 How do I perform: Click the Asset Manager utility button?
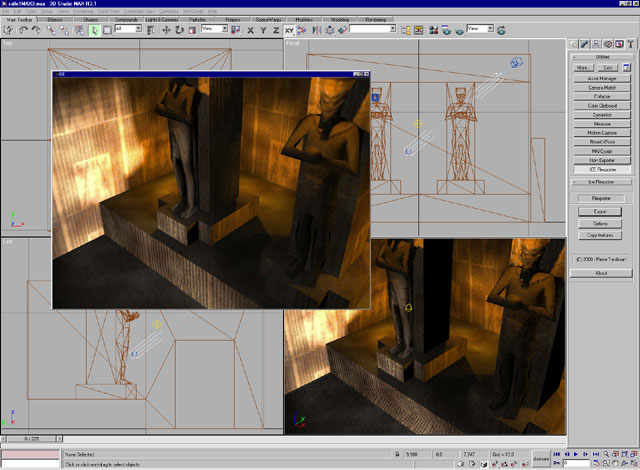[x=602, y=78]
